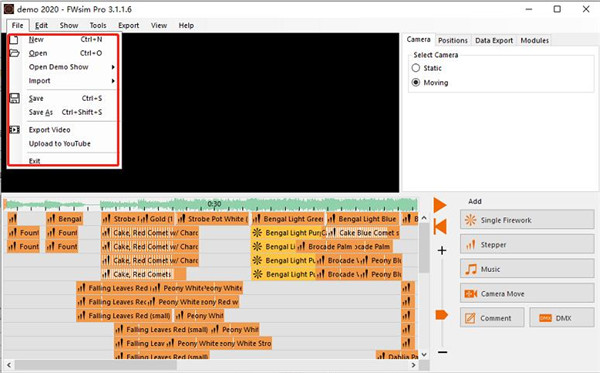Select the Cake, Red Comets clip

pos(143,274)
